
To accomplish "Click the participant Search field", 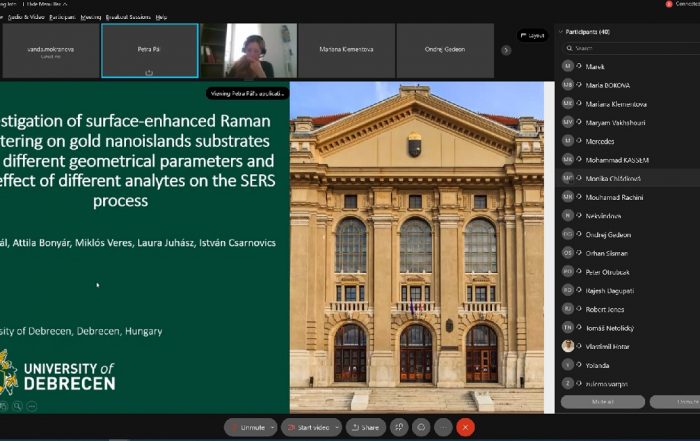I will coord(630,48).
